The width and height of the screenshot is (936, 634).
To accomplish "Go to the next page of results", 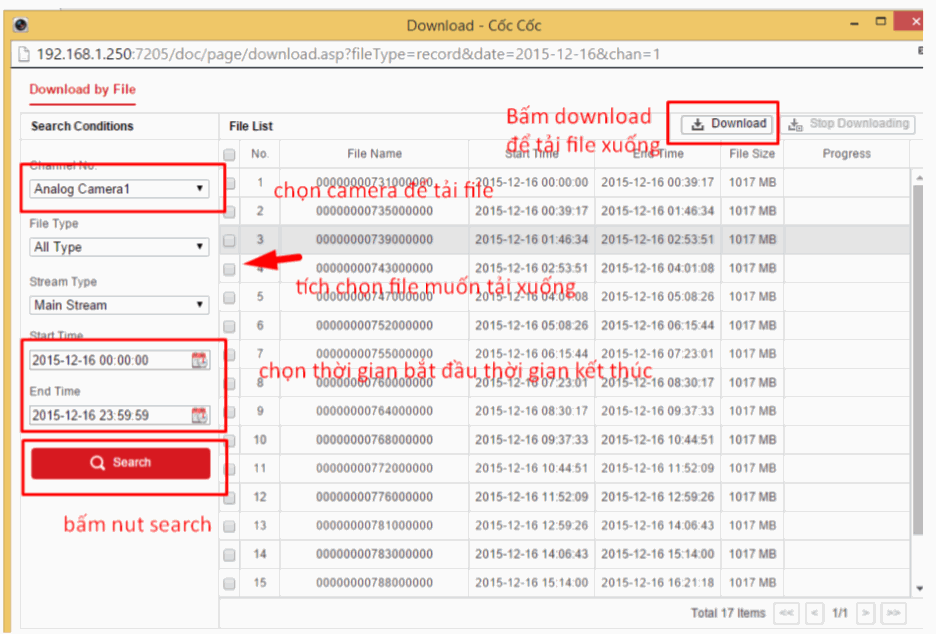I will (x=866, y=612).
